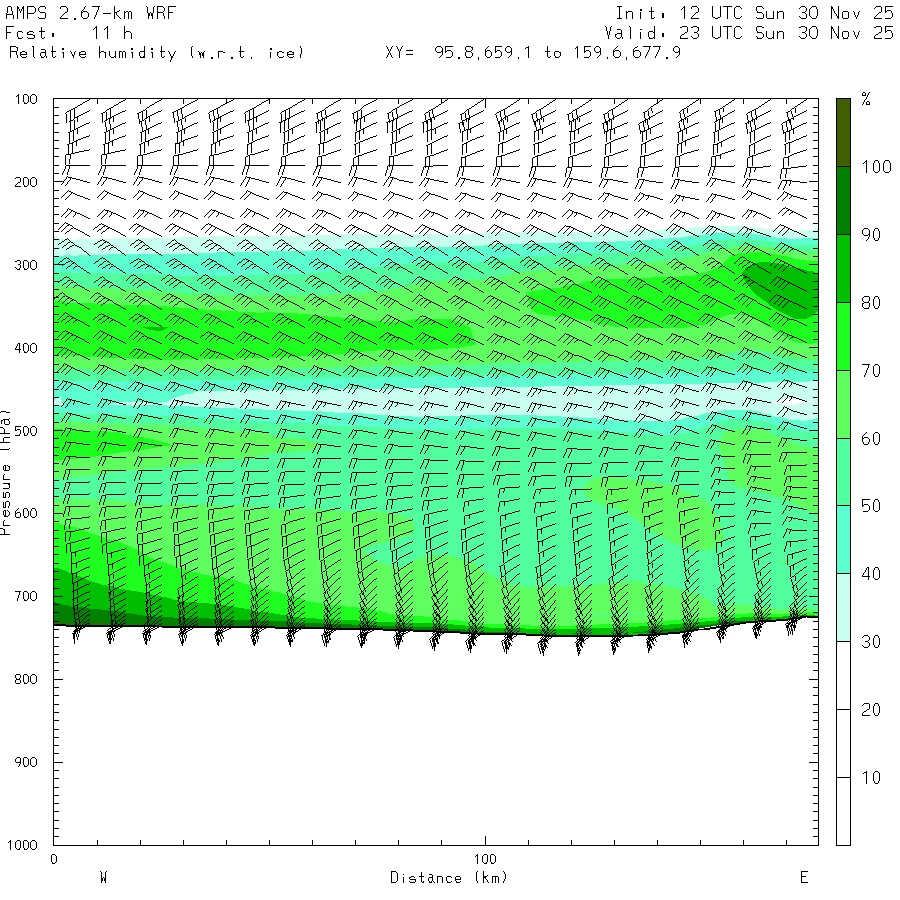The image size is (900, 900).
Task: Select the 500 pressure axis label
Action: click(x=26, y=431)
